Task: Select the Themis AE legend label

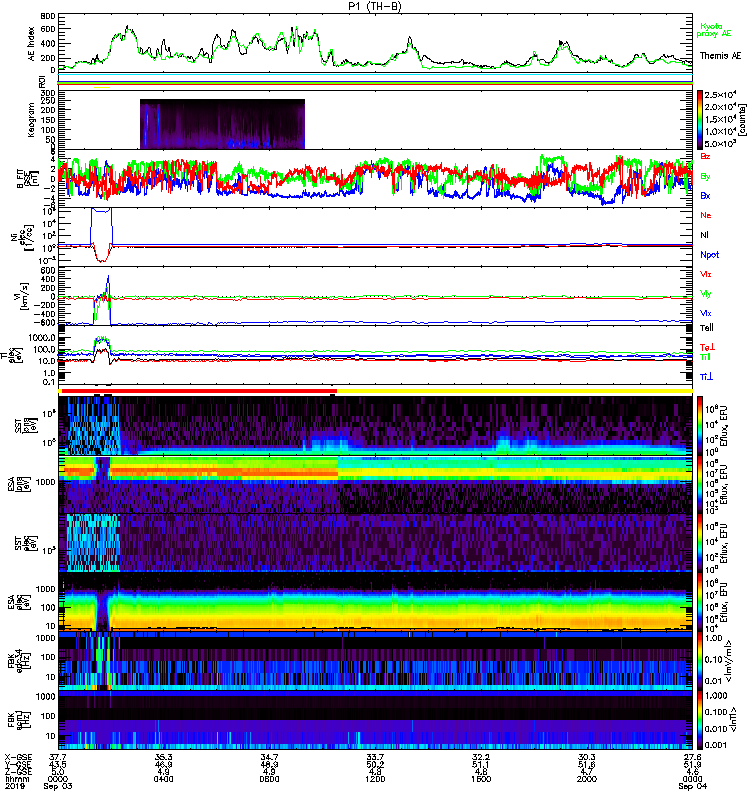Action: coord(720,56)
